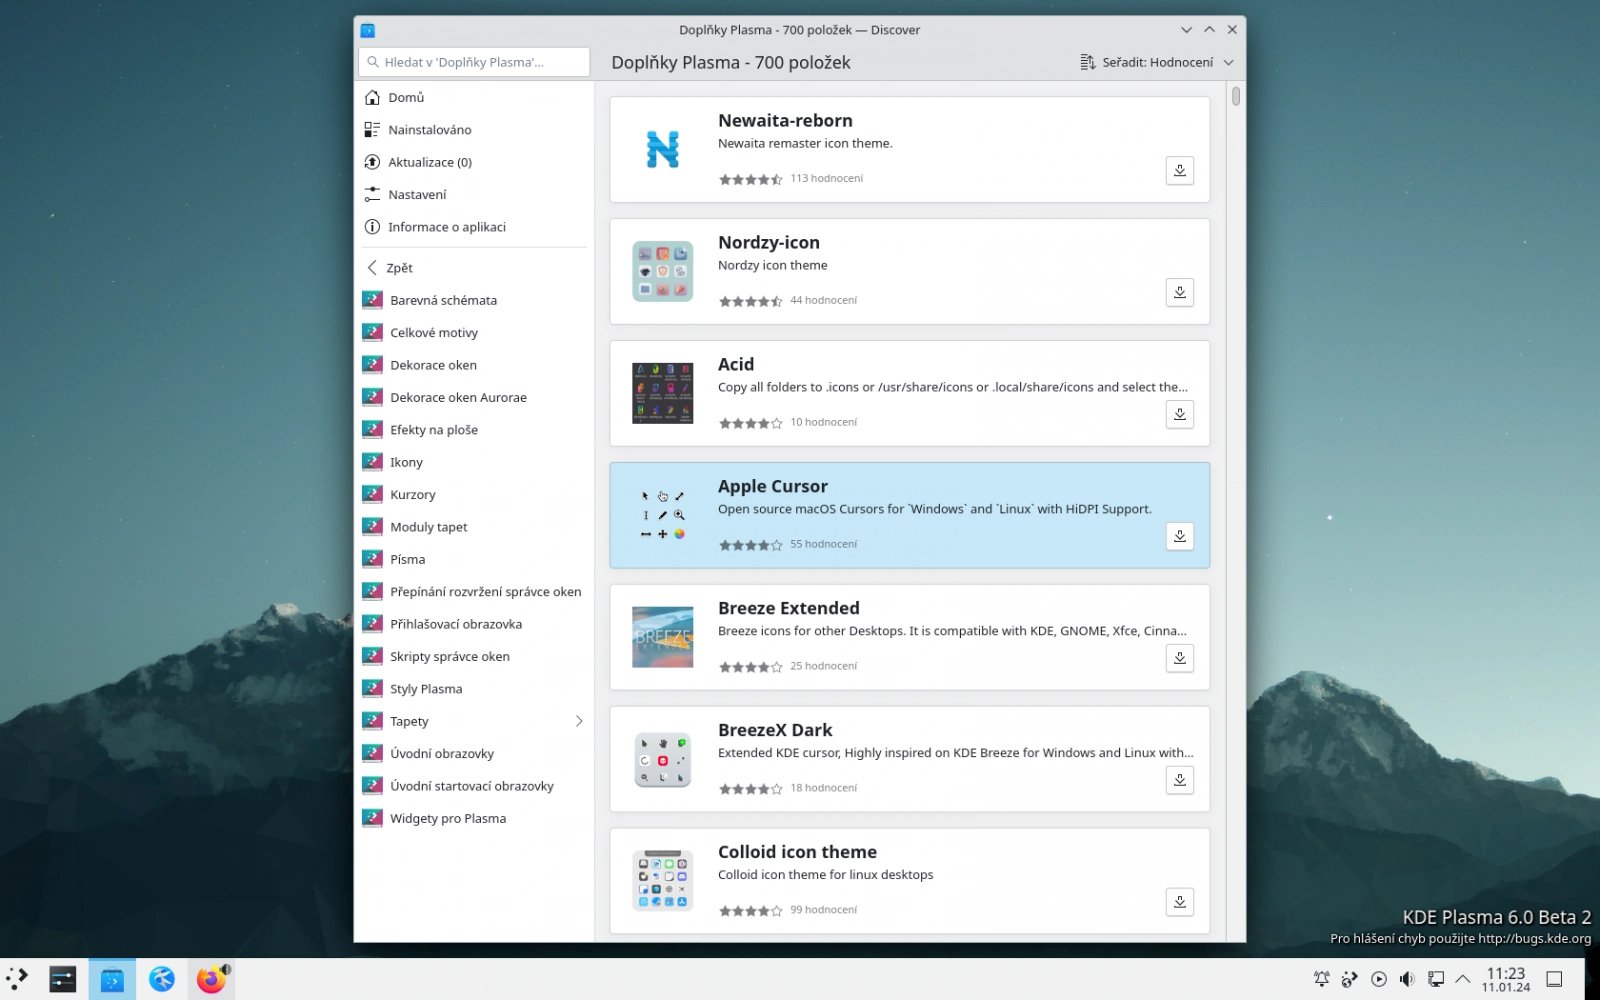Select Úvodní obrazovky category

point(474,753)
